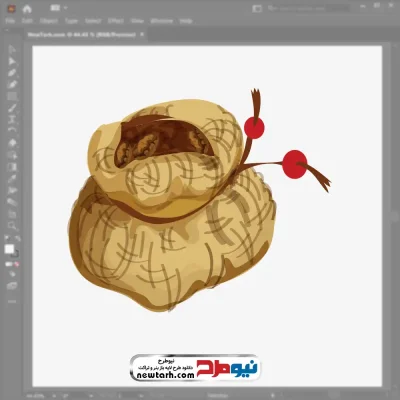400x400 pixels.
Task: Select the Type tool
Action: click(12, 119)
